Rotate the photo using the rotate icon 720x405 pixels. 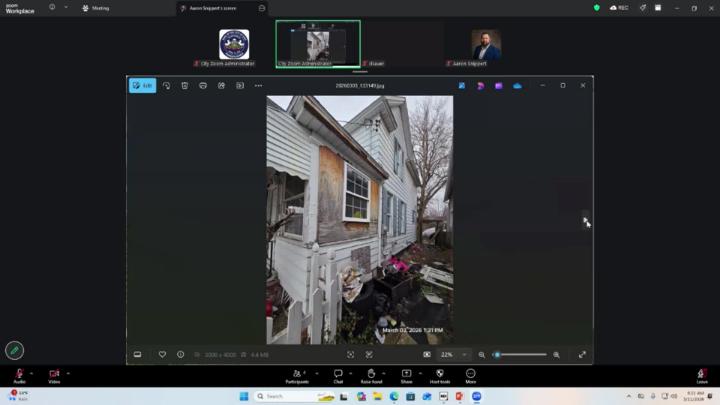pos(166,86)
